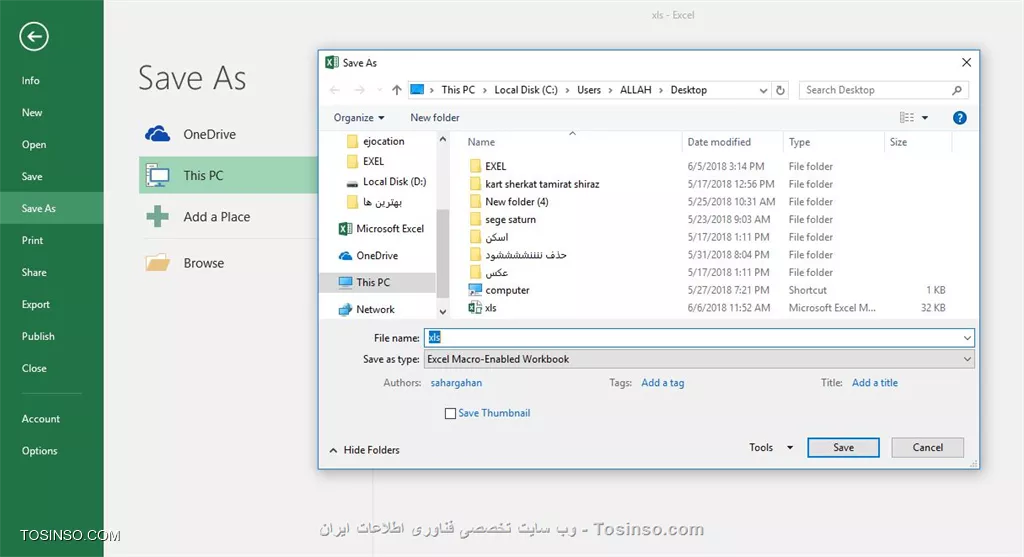The image size is (1024, 557).
Task: Click the Publish backstage menu item
Action: tap(38, 336)
